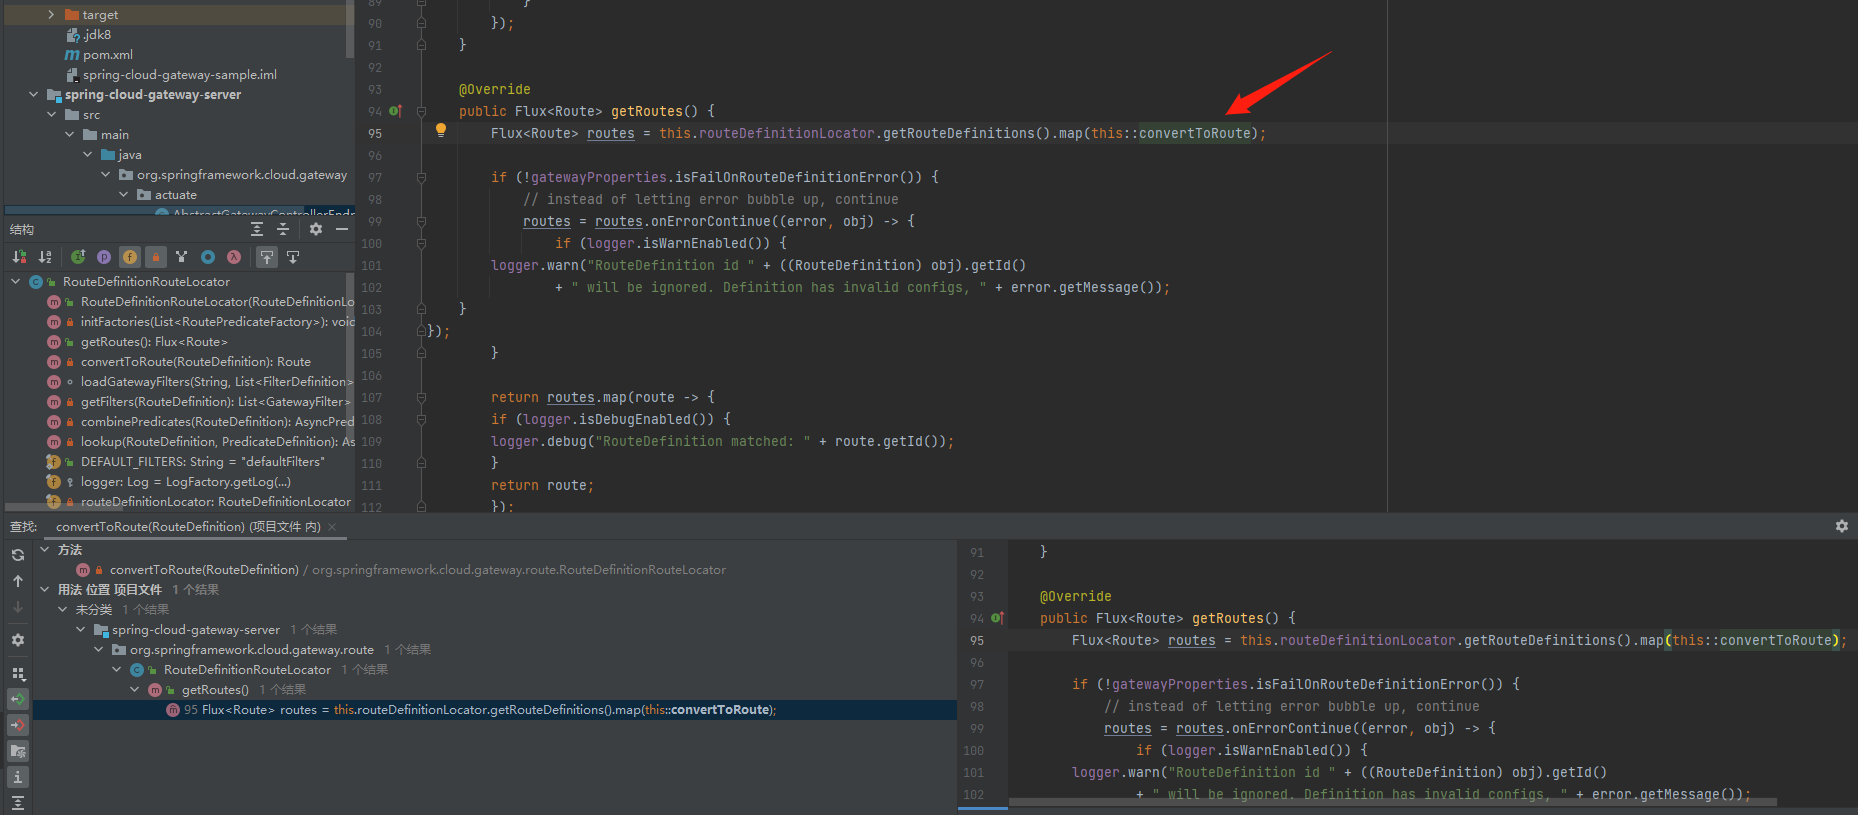Screen dimensions: 1858x815
Task: Open the structure panel settings gear
Action: point(316,229)
